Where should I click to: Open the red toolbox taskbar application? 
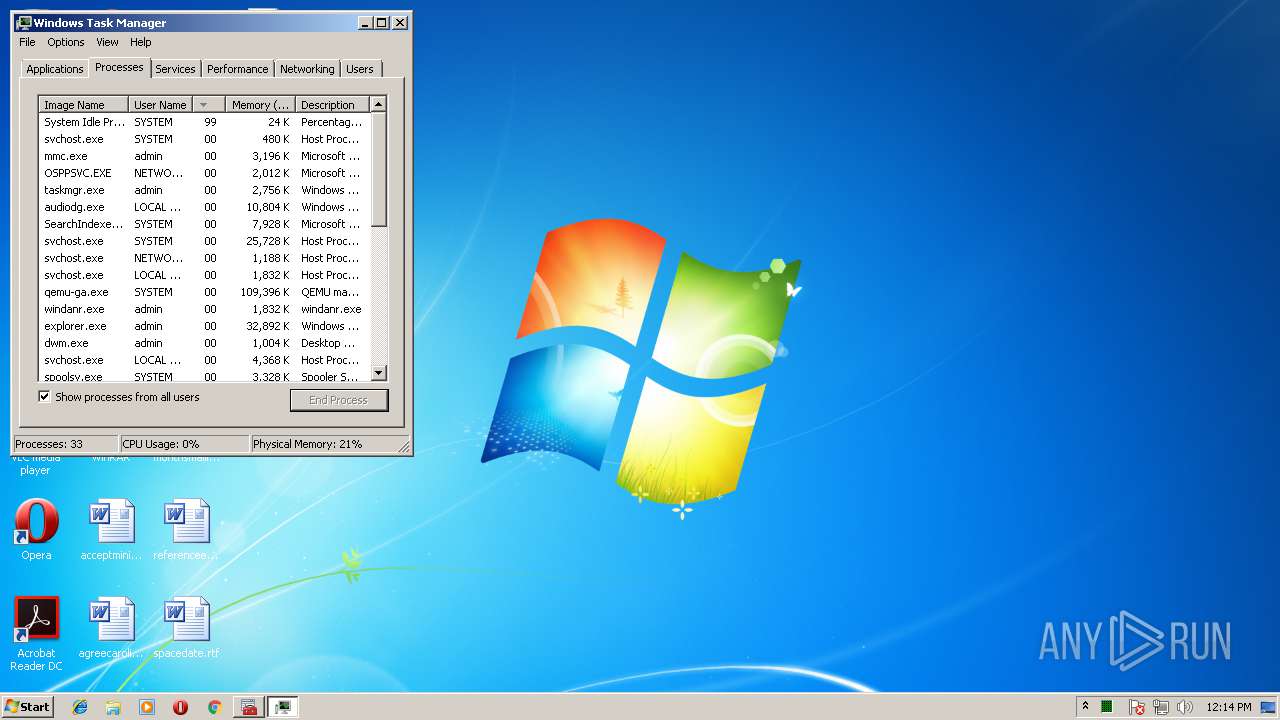249,707
